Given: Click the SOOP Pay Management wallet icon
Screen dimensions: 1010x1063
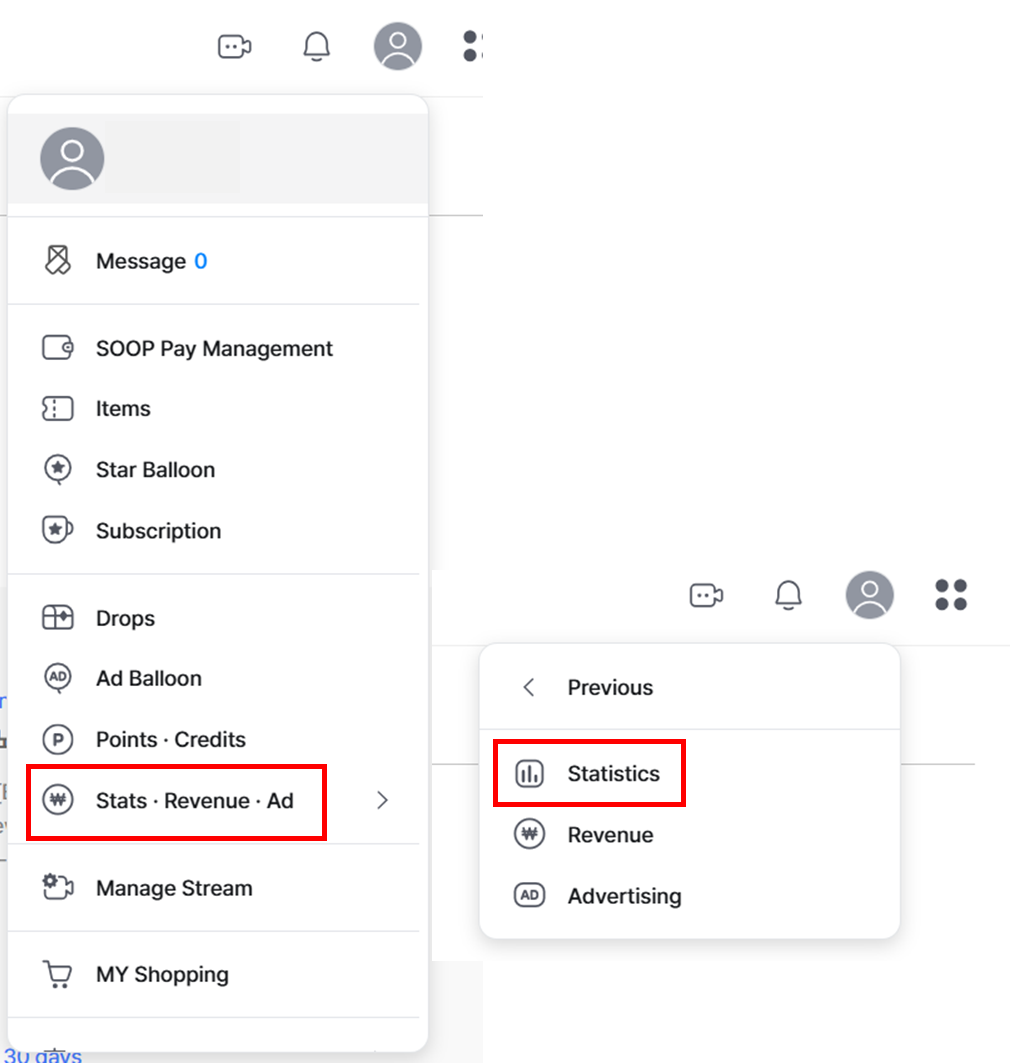Looking at the screenshot, I should pos(58,348).
